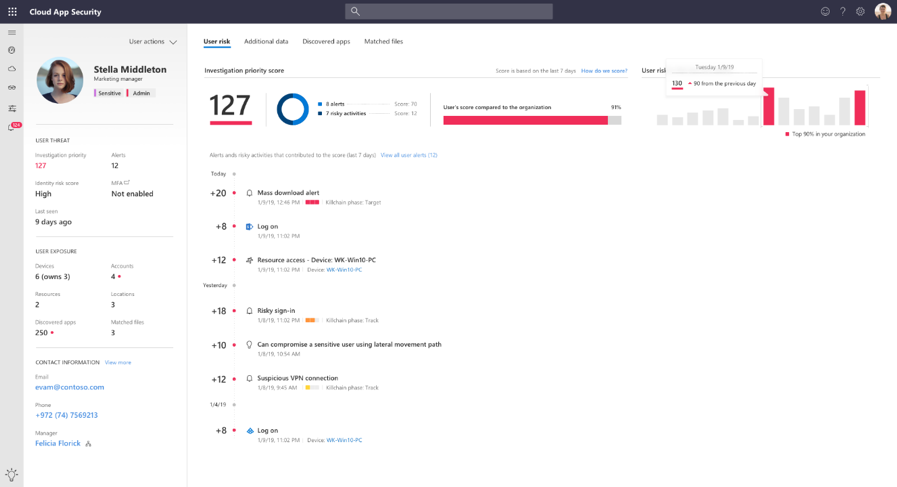Open manager Felicia Florick's profile
The width and height of the screenshot is (897, 487).
[58, 444]
